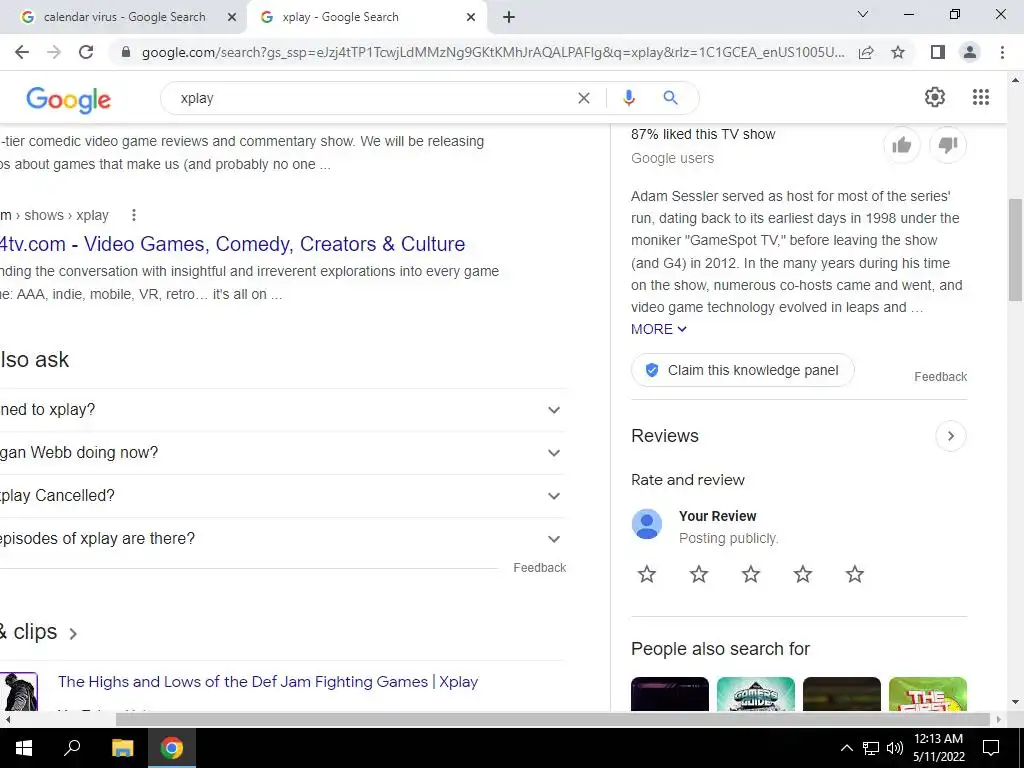View site security lock info

(x=126, y=52)
